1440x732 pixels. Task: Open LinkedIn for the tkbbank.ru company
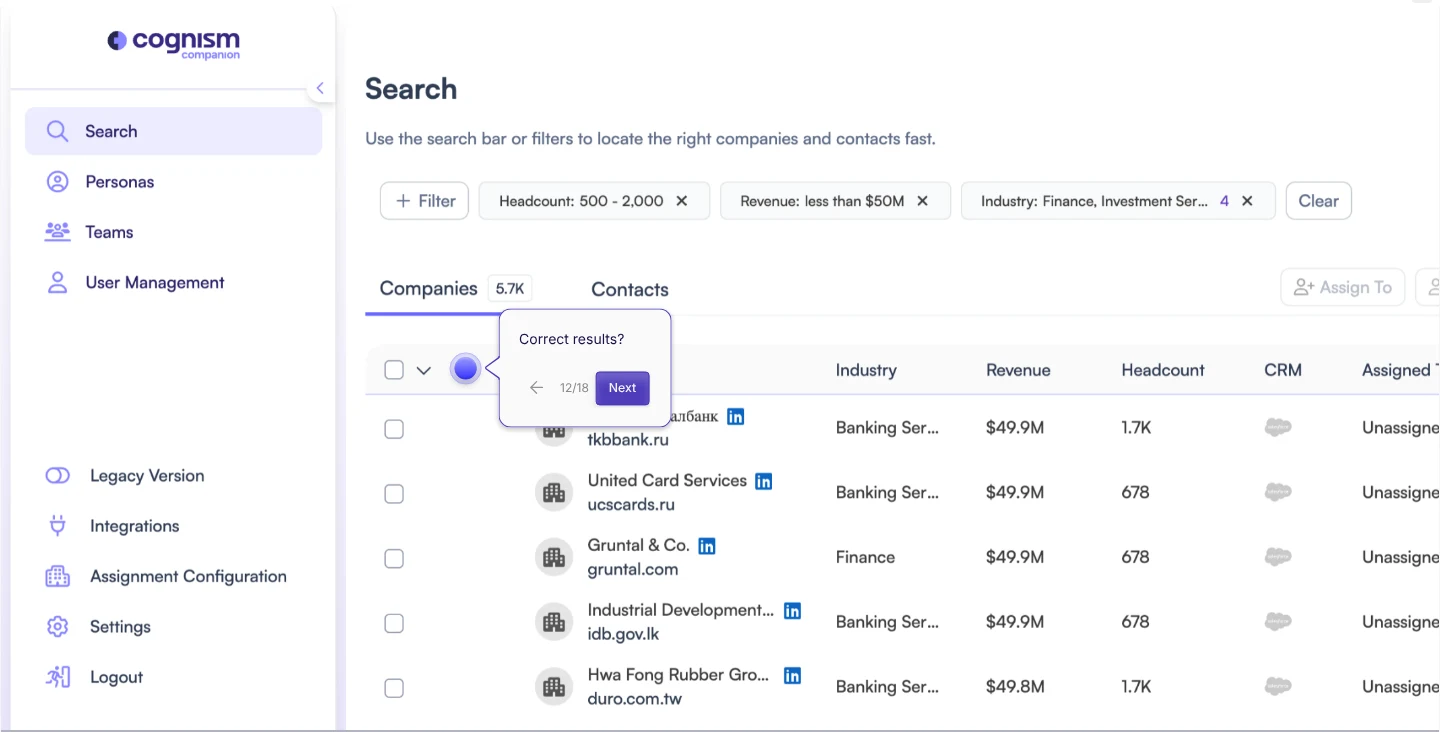(x=735, y=417)
